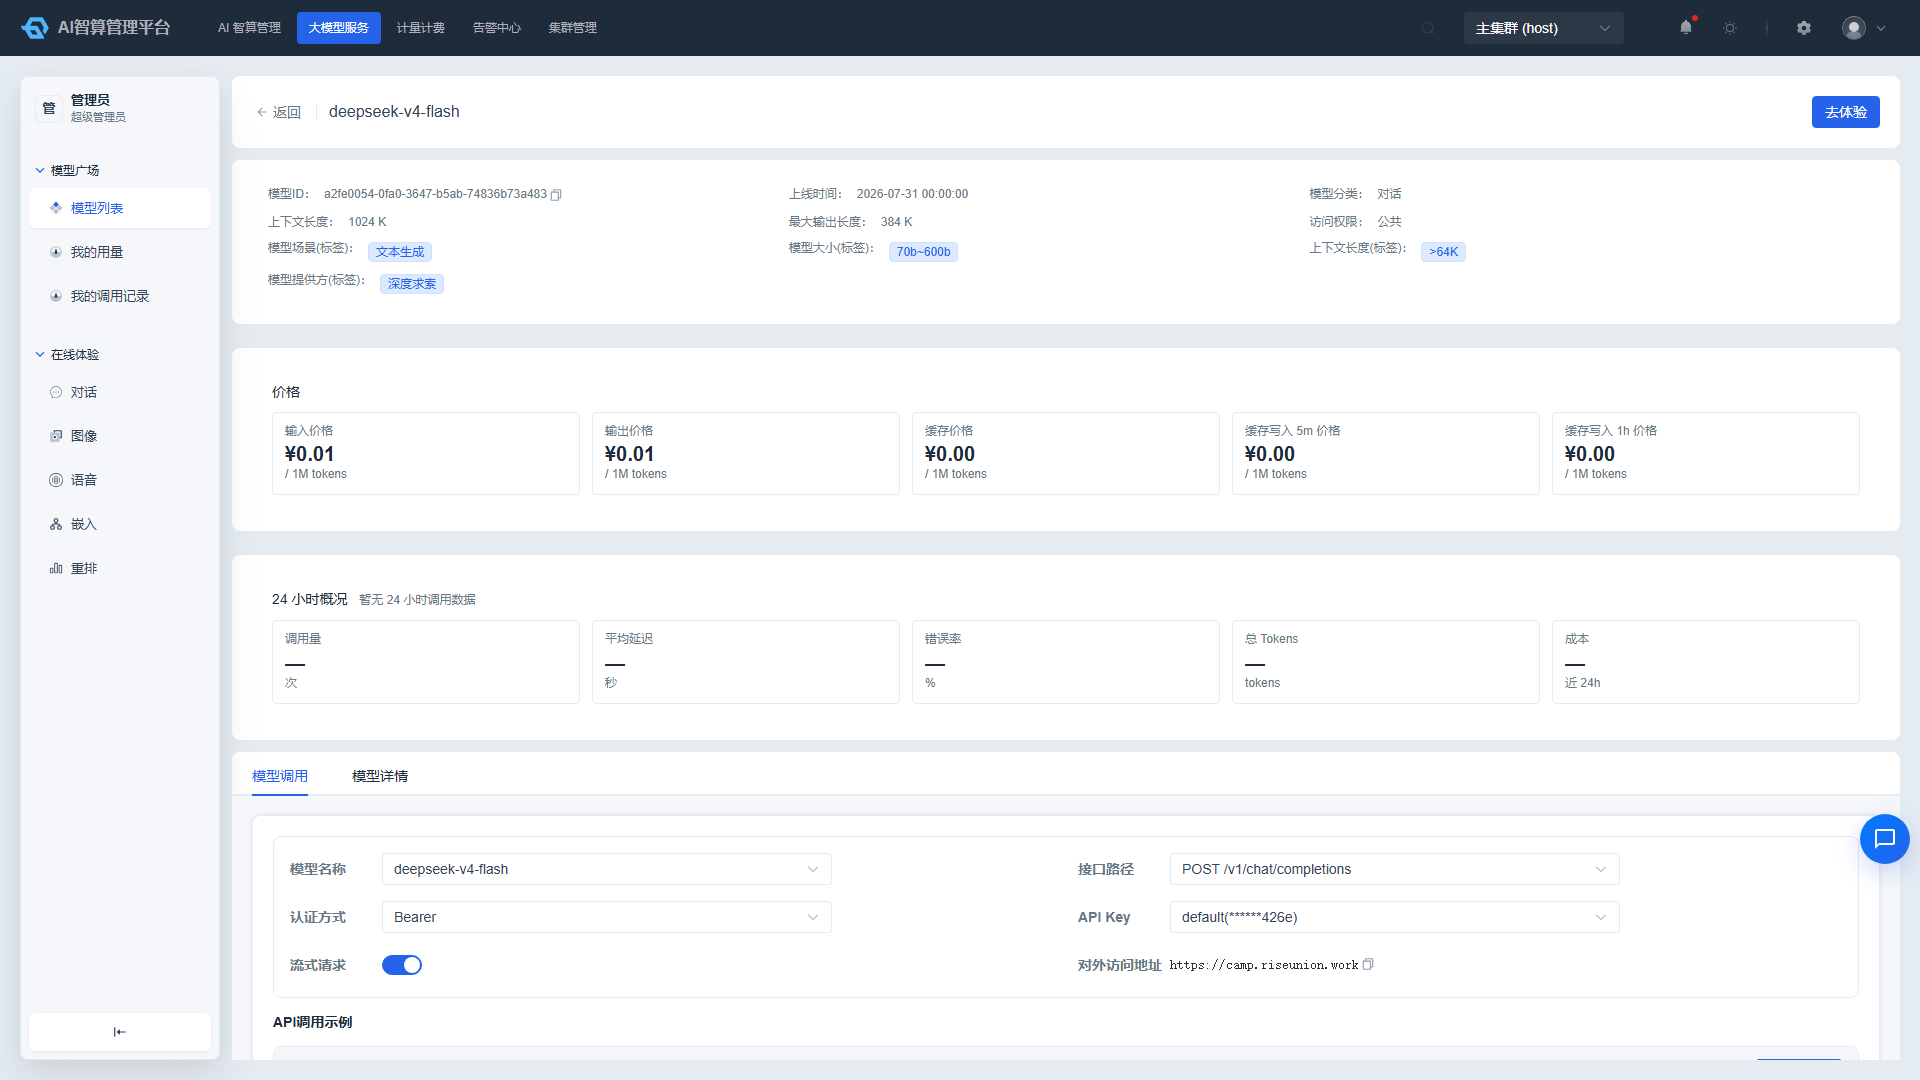1920x1080 pixels.
Task: Click the 缓存写入 5m 价格 card
Action: point(1386,453)
